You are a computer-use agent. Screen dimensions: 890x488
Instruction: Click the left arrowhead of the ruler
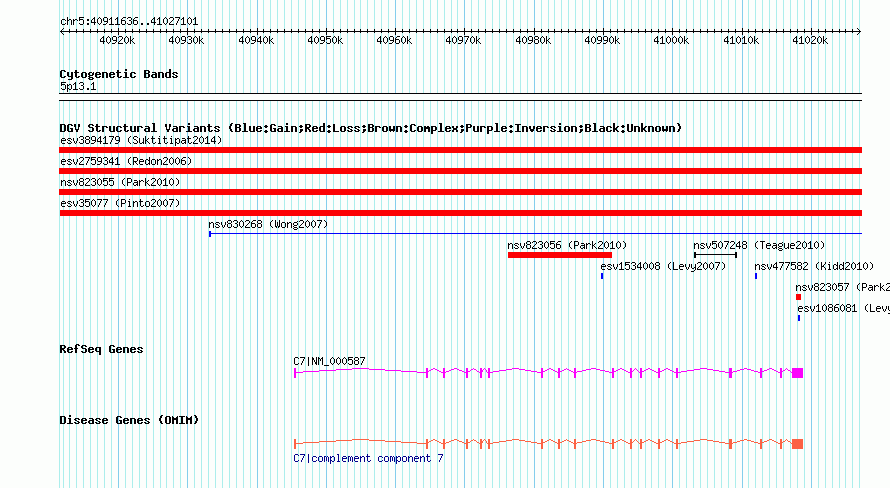[62, 31]
